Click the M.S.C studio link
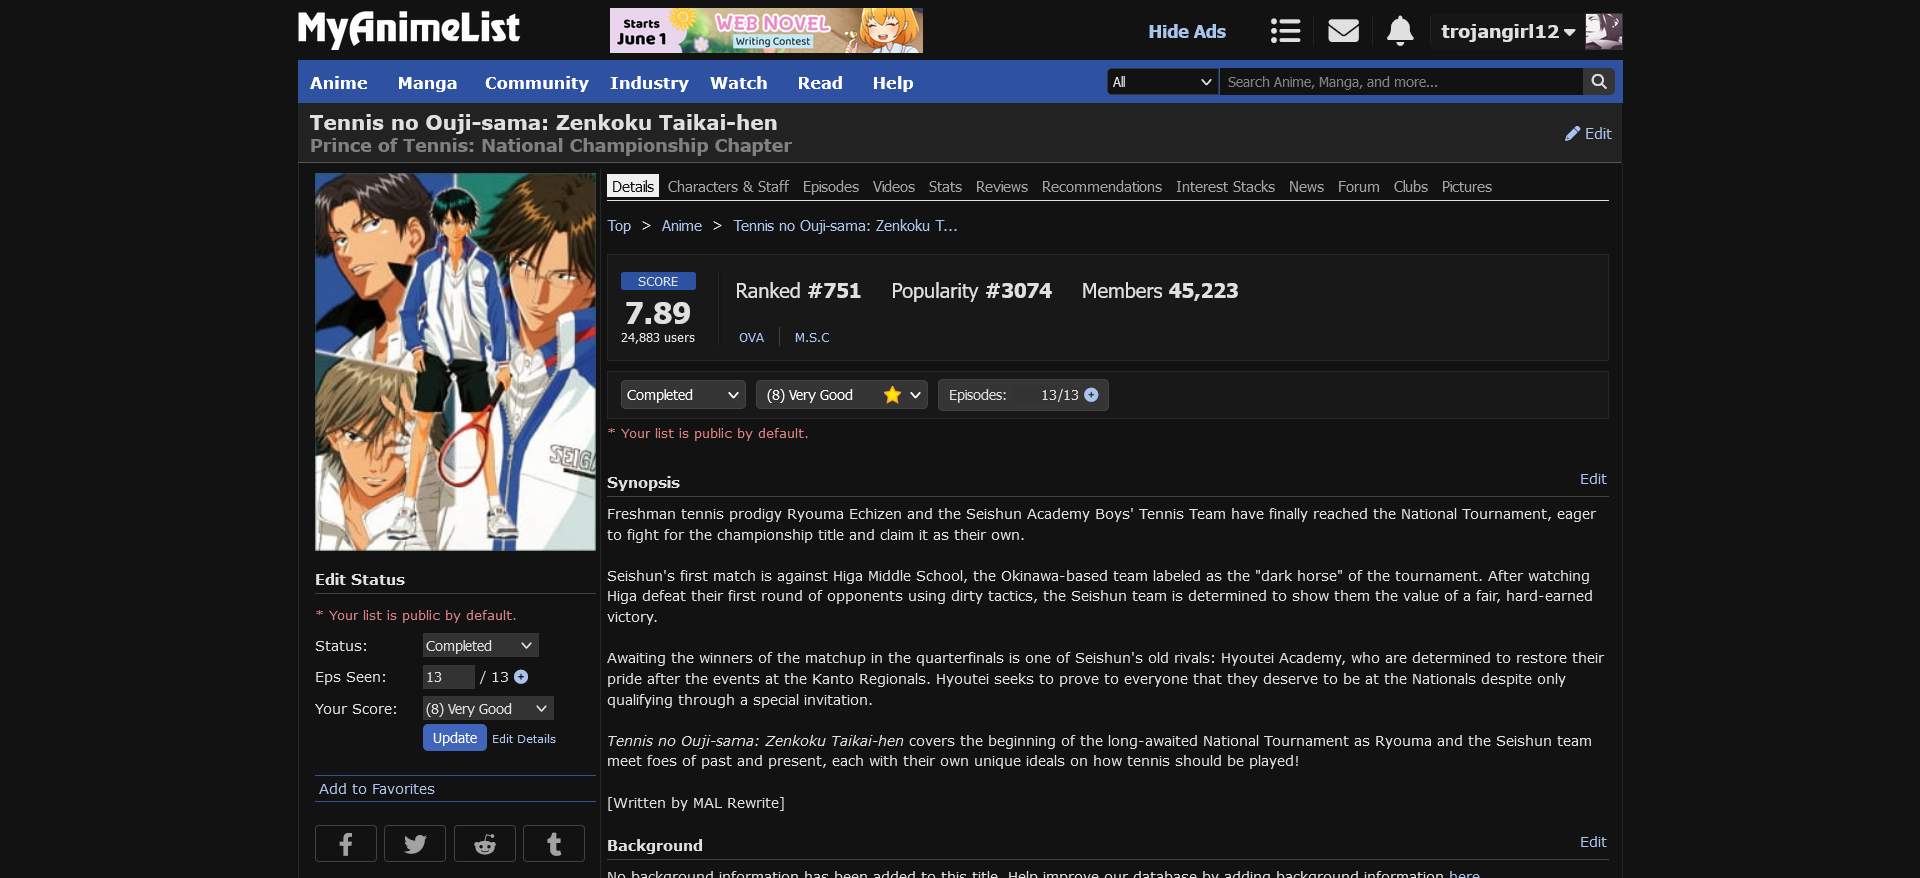This screenshot has width=1920, height=878. click(x=812, y=338)
